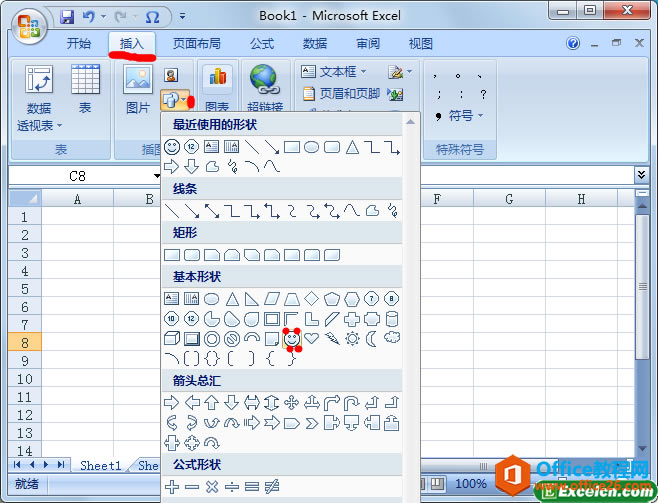Select column G header
The width and height of the screenshot is (658, 503).
coord(509,199)
